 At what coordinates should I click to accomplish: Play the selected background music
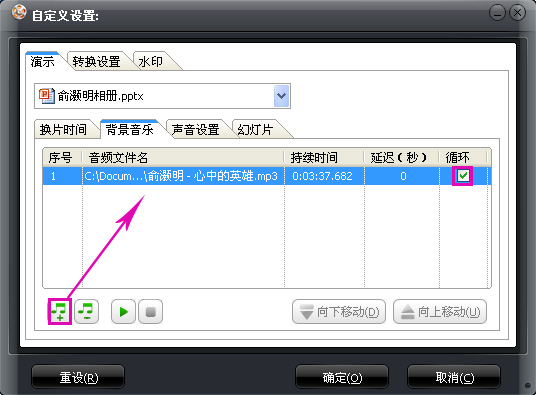pos(123,311)
